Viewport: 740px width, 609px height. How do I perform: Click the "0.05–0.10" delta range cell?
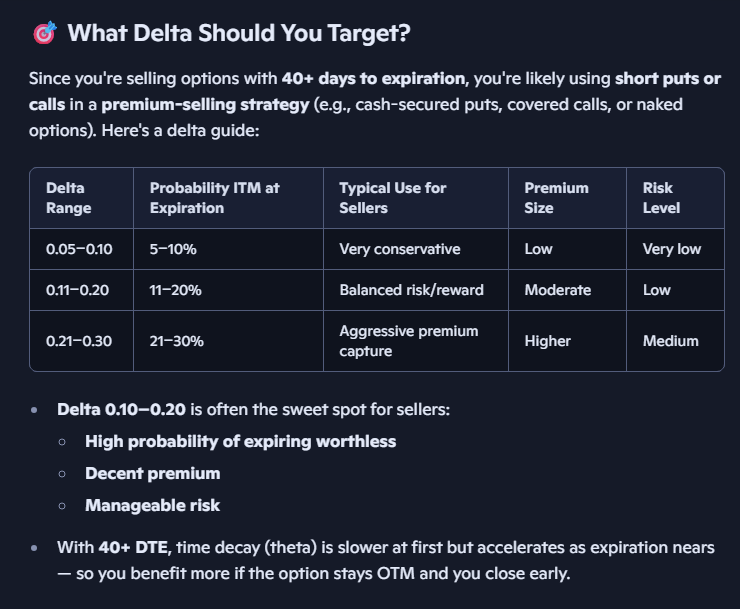[79, 249]
